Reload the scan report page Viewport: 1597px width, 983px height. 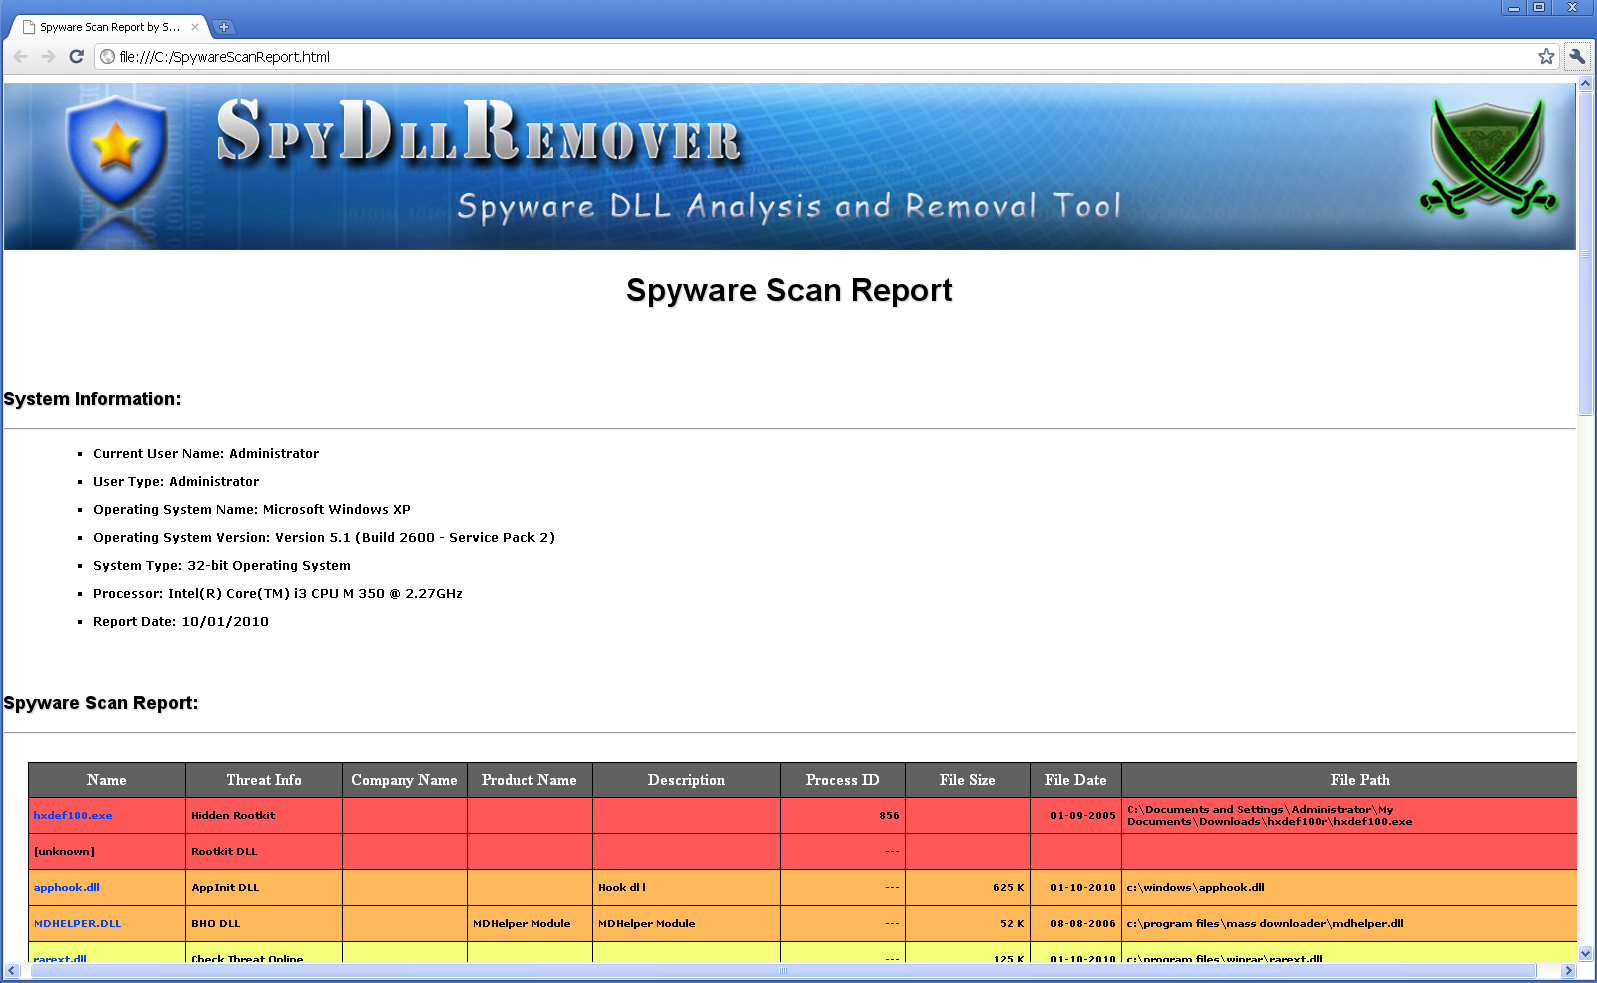coord(76,57)
